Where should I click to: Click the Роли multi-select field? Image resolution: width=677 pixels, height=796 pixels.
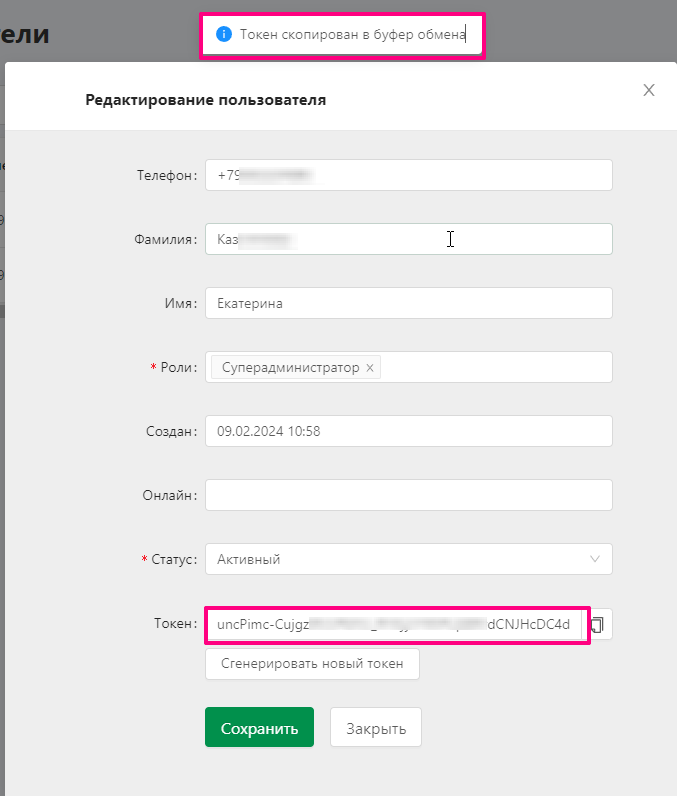tap(409, 367)
